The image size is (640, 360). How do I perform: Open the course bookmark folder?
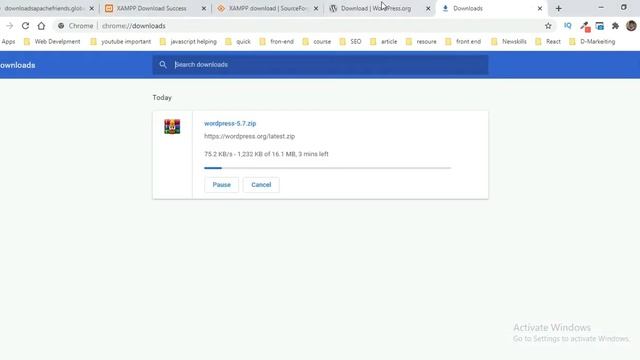tap(317, 42)
